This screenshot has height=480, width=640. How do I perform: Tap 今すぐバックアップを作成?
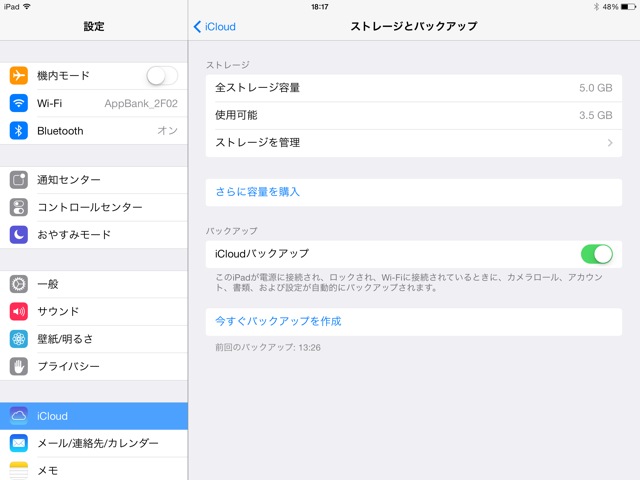point(278,321)
